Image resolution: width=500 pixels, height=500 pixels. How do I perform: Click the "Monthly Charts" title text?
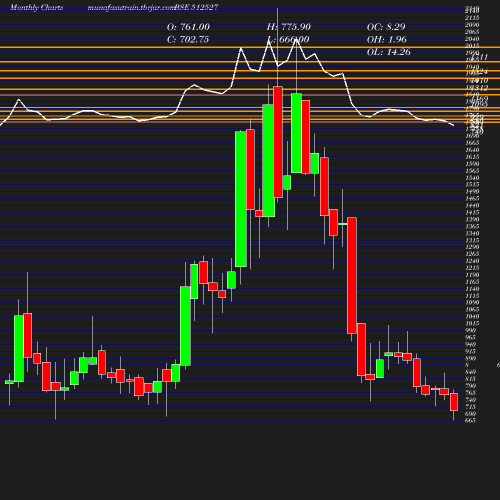[36, 7]
